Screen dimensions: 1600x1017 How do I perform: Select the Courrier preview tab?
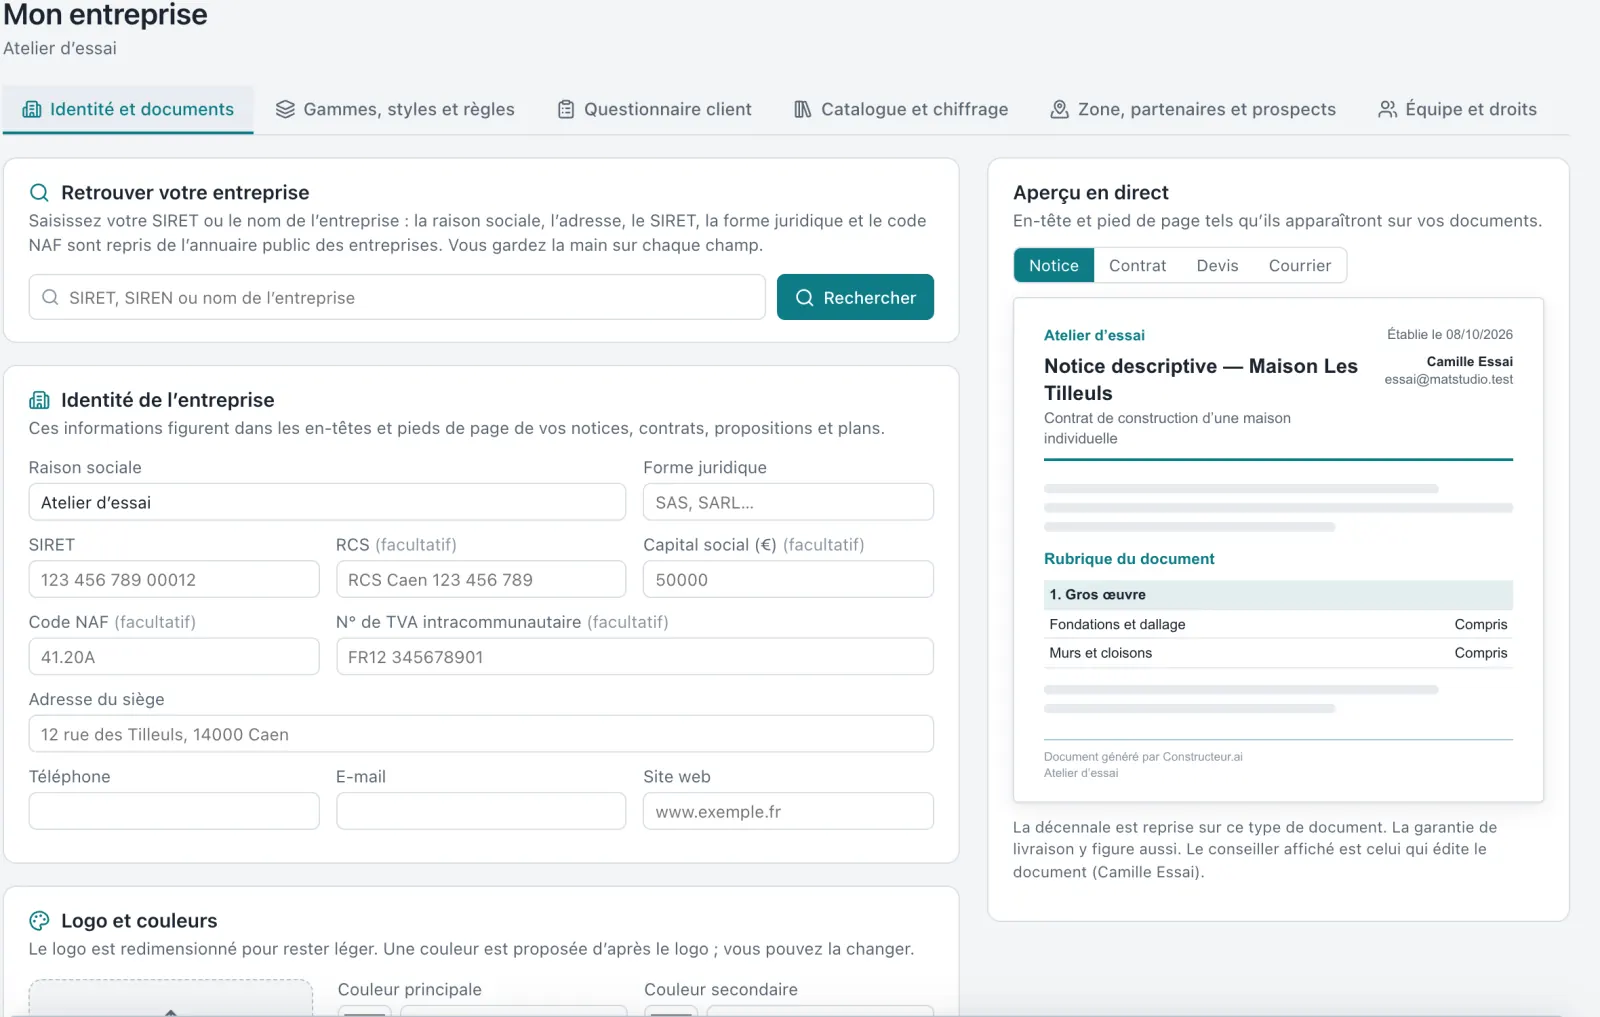tap(1300, 265)
